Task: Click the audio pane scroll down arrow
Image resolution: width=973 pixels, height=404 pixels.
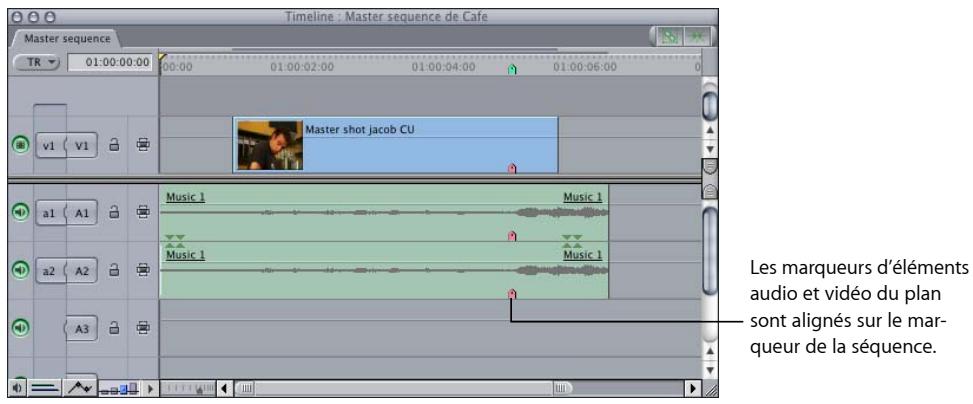Action: [x=710, y=370]
